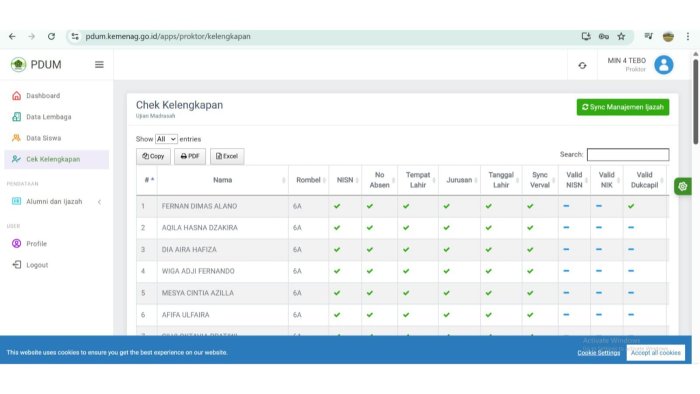Screen dimensions: 700x394
Task: Select Cek Kelengkapan menu item
Action: (57, 159)
